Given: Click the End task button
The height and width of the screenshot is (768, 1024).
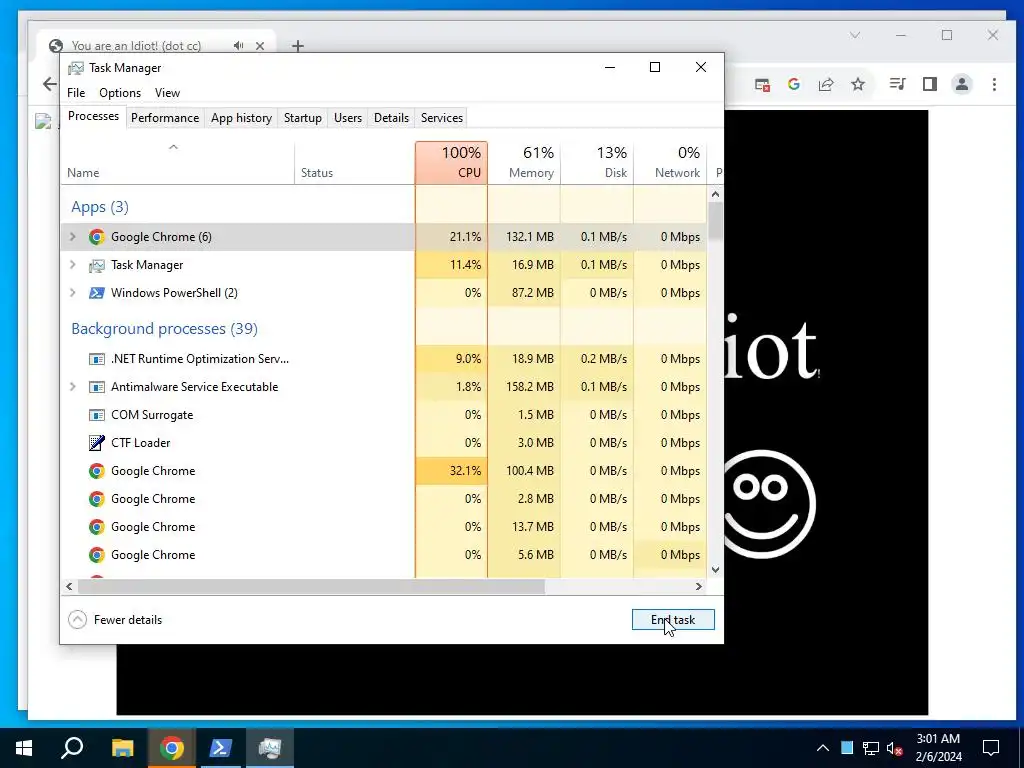Looking at the screenshot, I should 673,620.
